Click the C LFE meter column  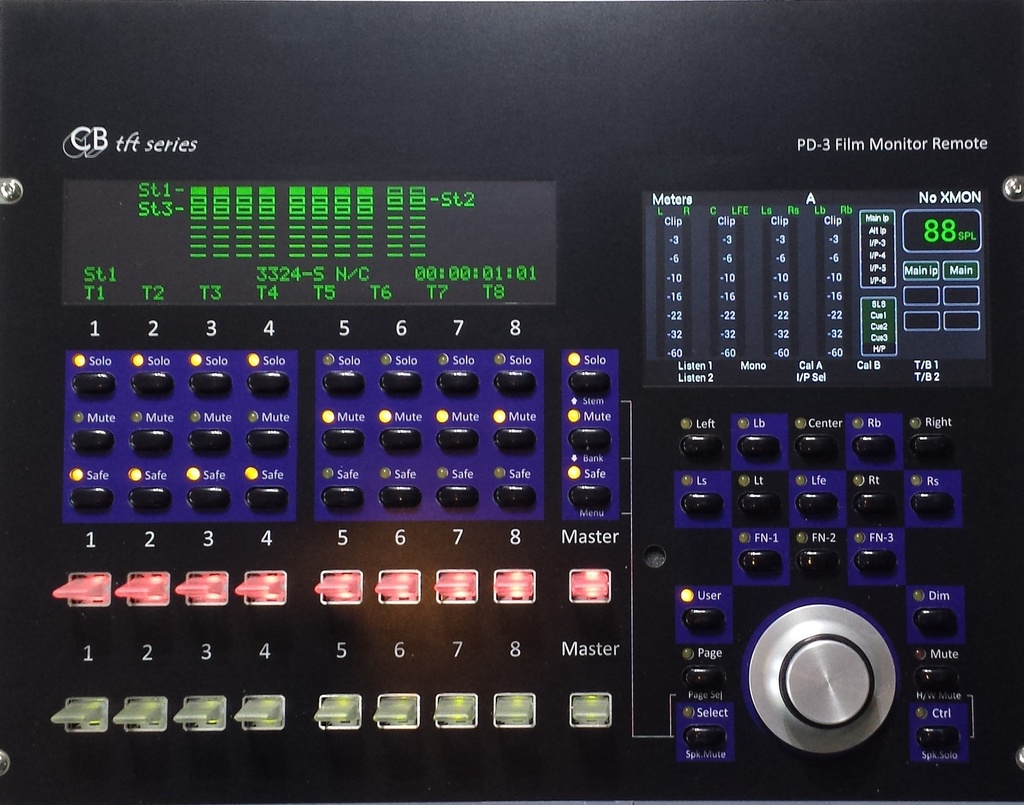coord(728,284)
